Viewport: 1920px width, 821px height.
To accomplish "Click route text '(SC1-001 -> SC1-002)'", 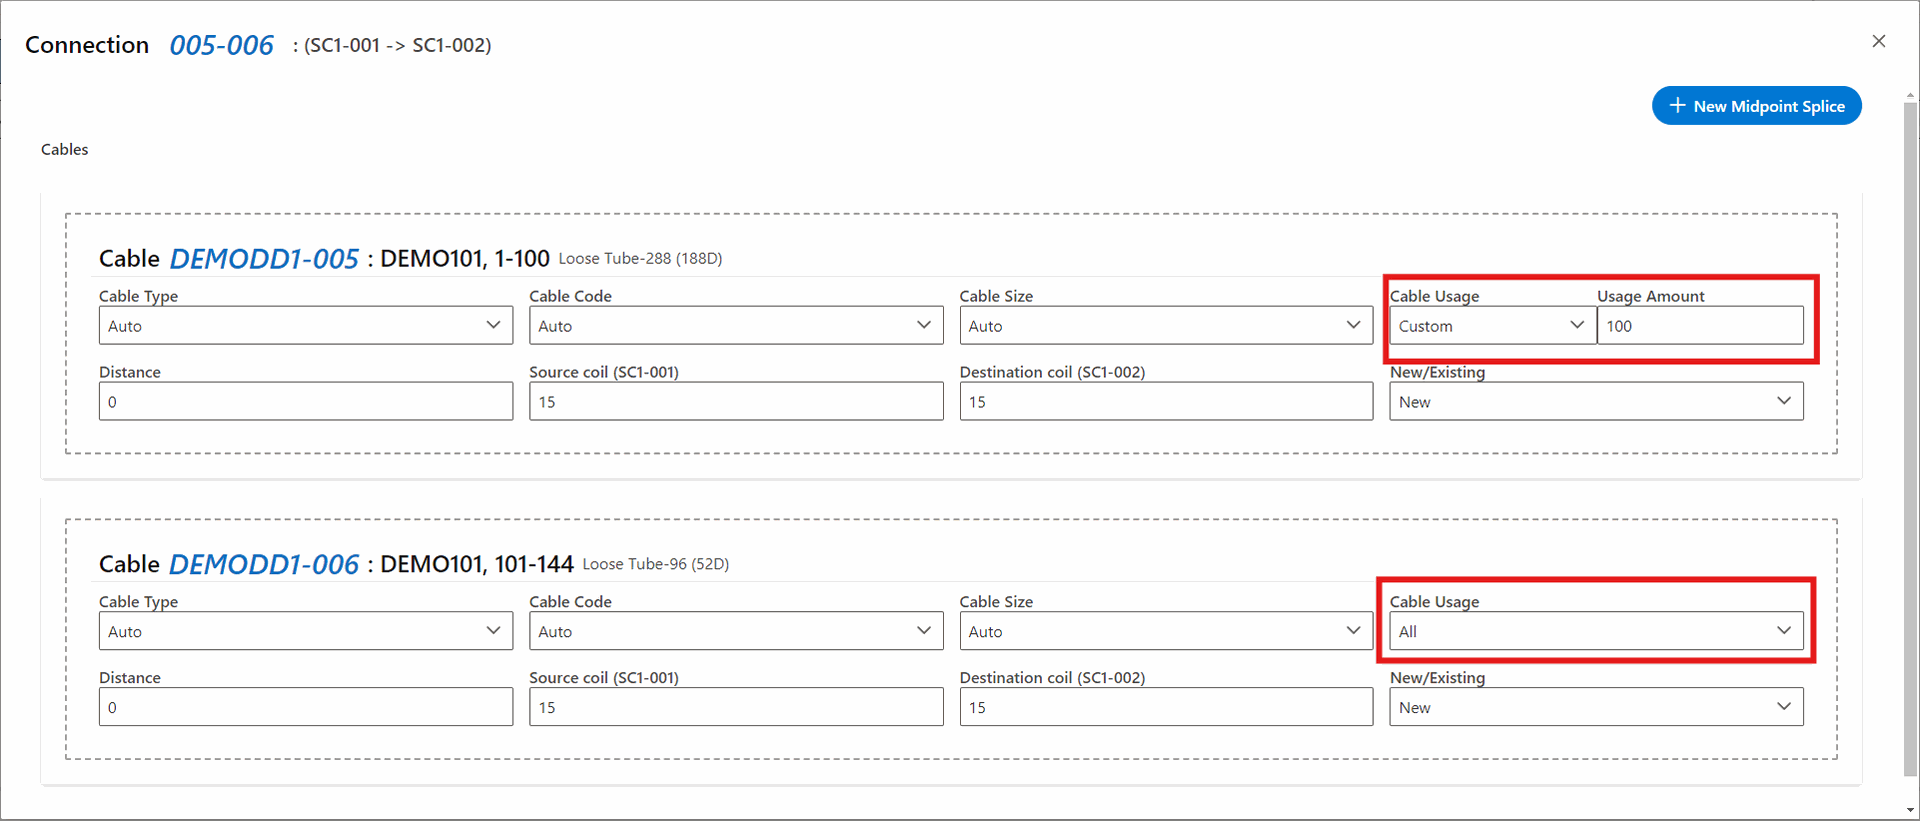I will pyautogui.click(x=398, y=45).
